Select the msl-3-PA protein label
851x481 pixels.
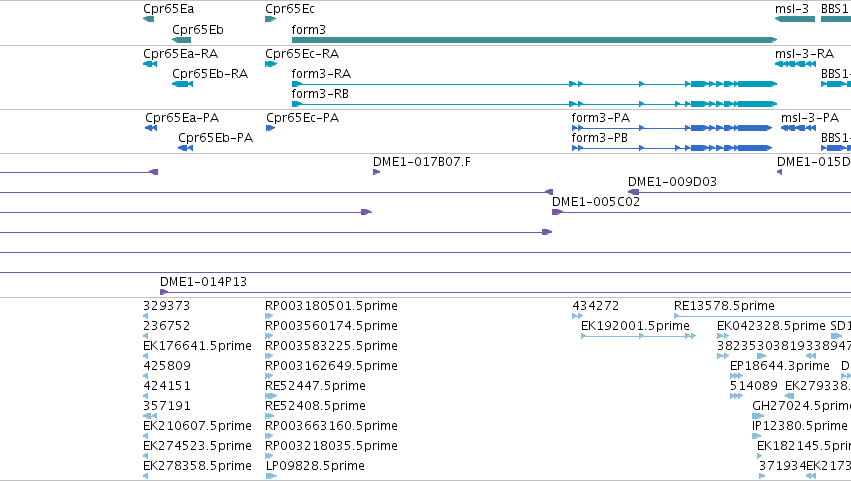tap(810, 118)
